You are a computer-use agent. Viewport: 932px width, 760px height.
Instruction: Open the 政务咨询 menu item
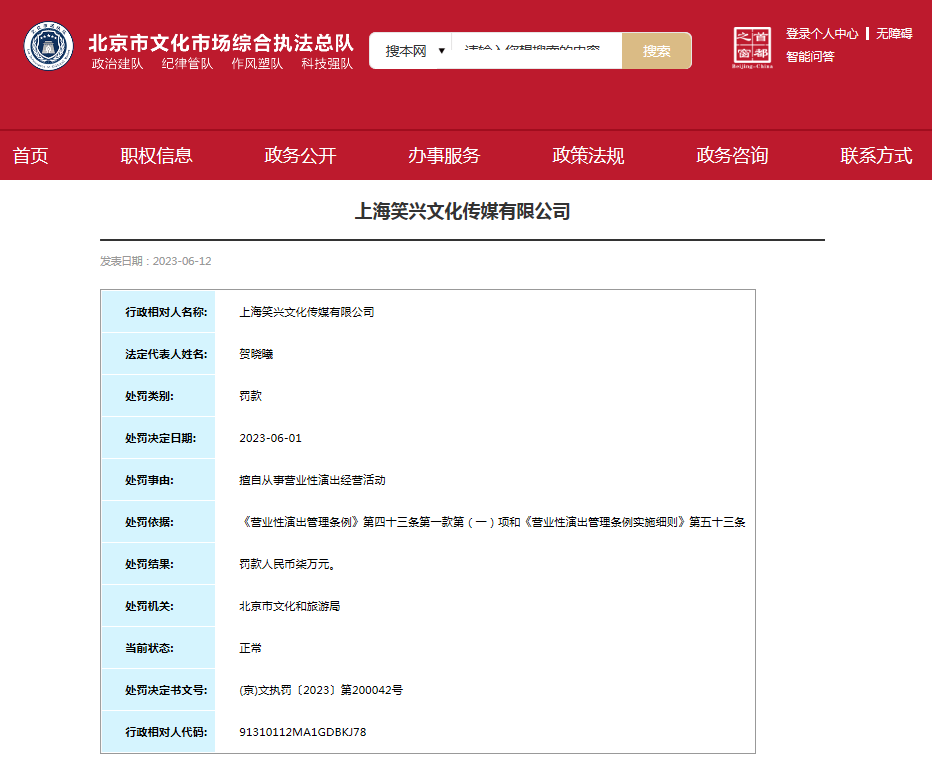pyautogui.click(x=732, y=156)
